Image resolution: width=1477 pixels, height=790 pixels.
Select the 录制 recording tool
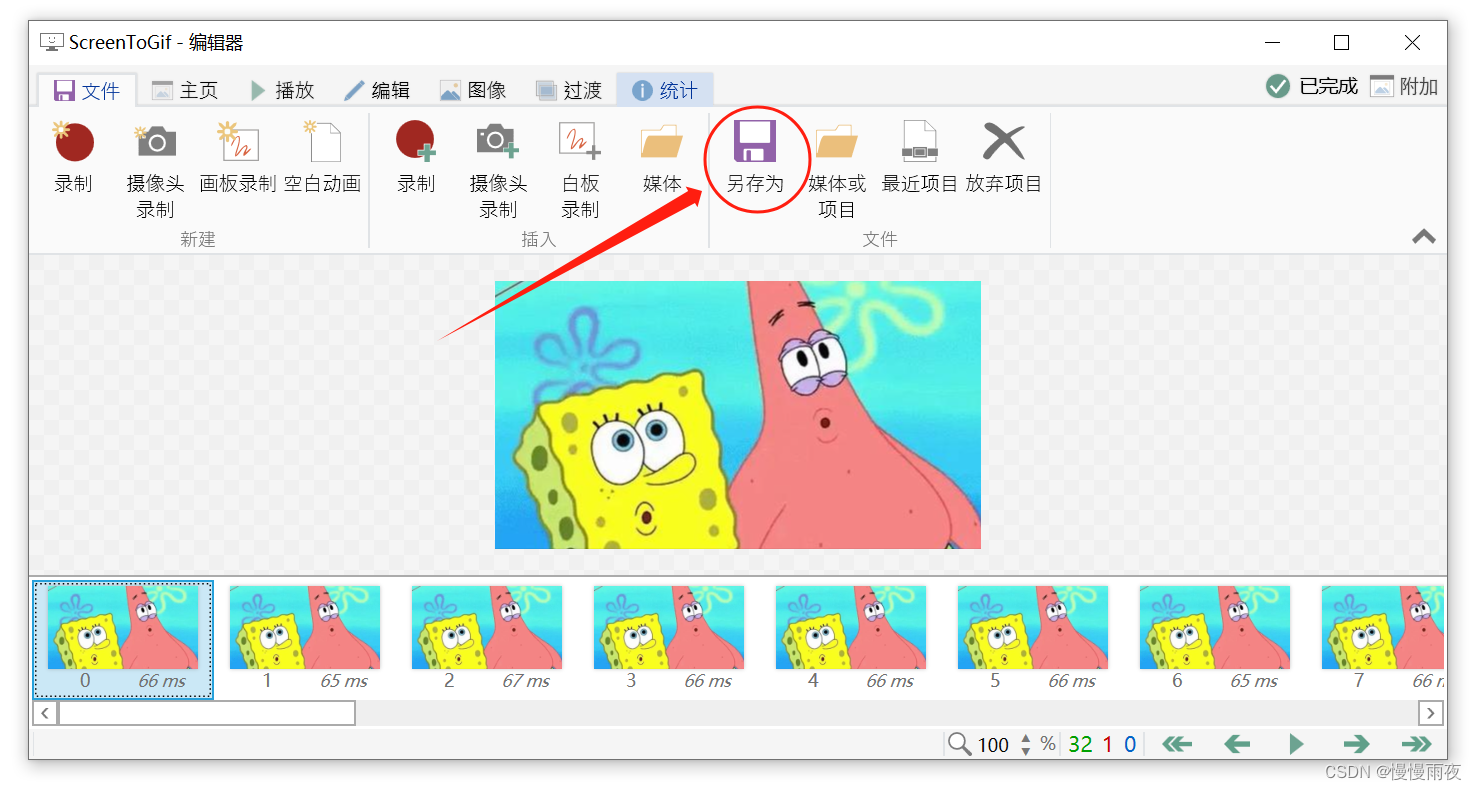(x=74, y=160)
